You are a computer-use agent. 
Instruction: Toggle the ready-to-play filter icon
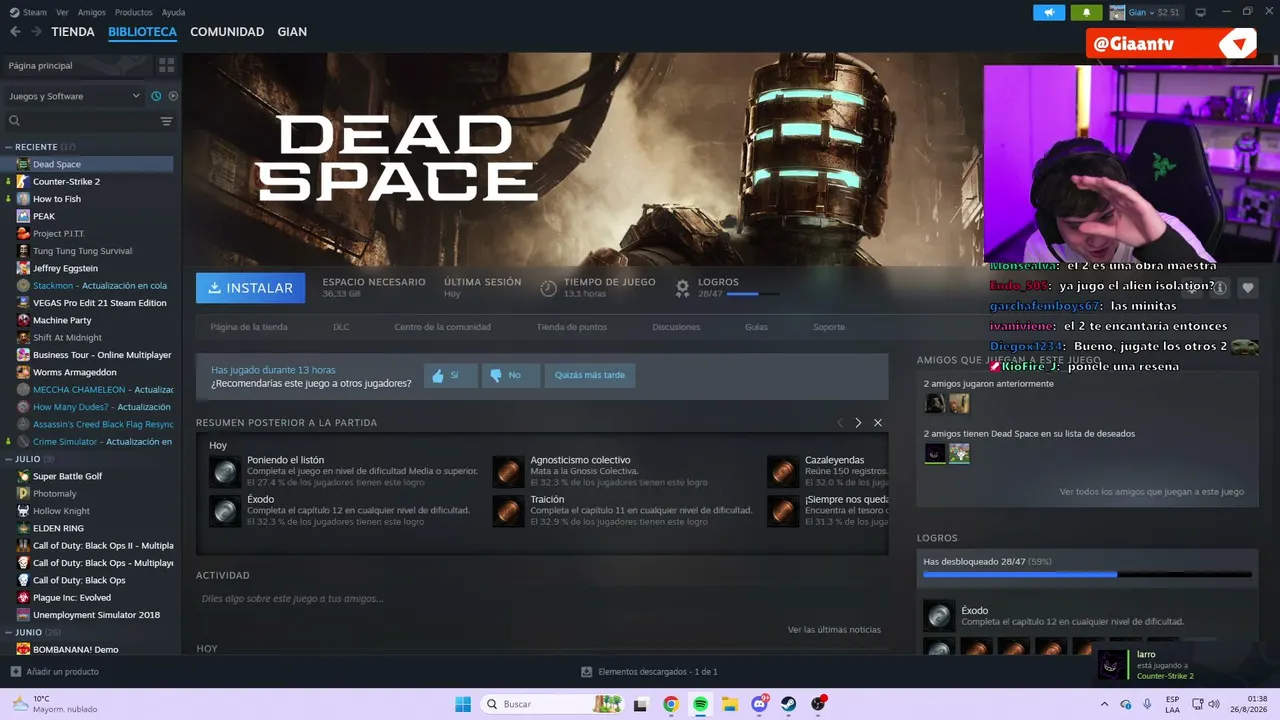[x=173, y=96]
